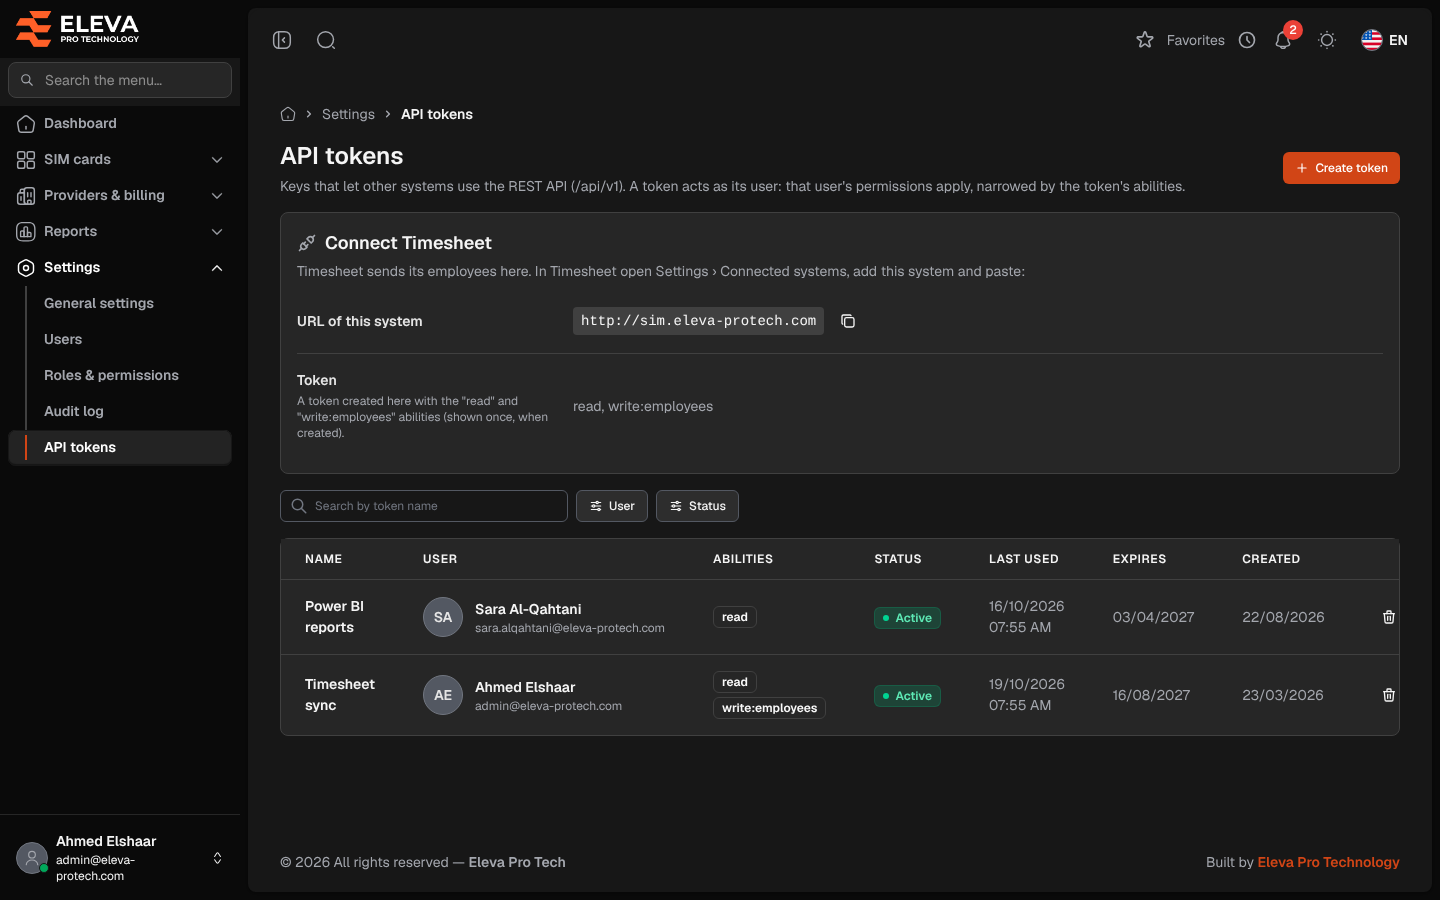Click the Settings gear icon in sidebar
This screenshot has width=1440, height=900.
click(26, 268)
